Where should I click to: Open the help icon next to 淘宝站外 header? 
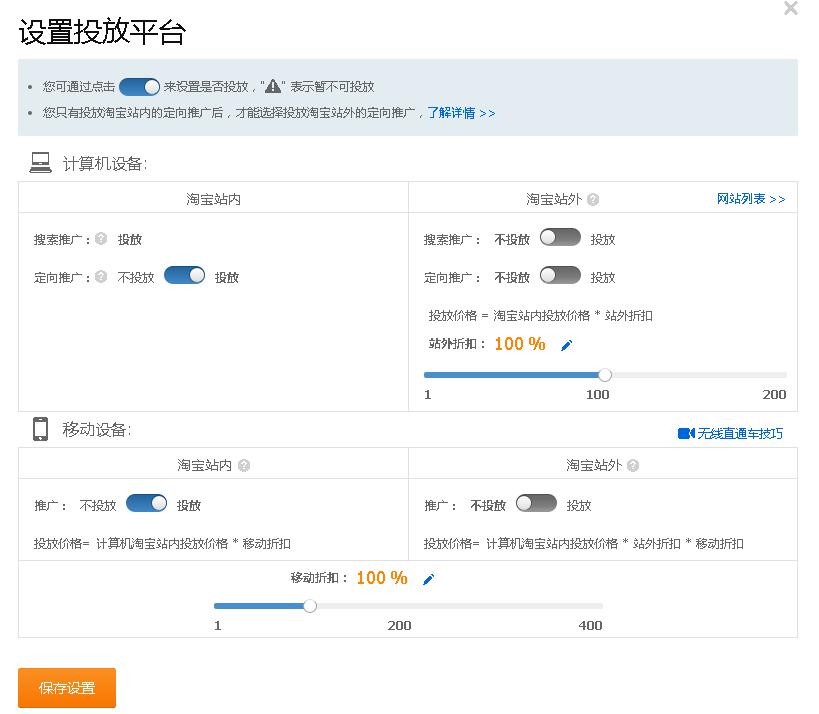591,198
